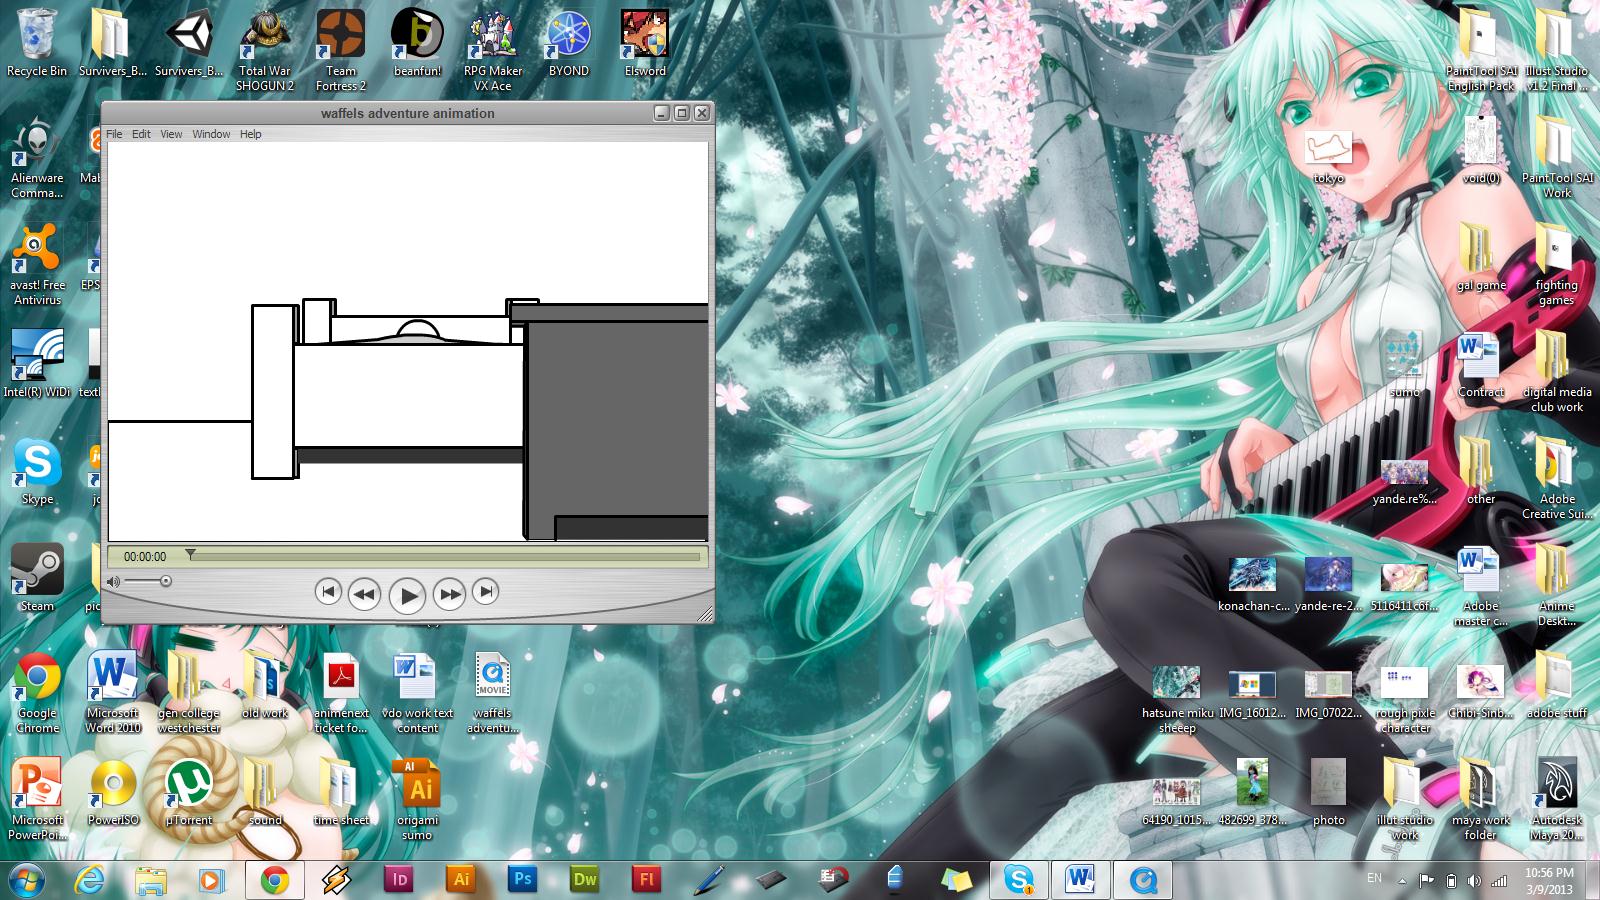The height and width of the screenshot is (900, 1600).
Task: Select the Total War SHOGUN 2 icon
Action: (x=265, y=50)
